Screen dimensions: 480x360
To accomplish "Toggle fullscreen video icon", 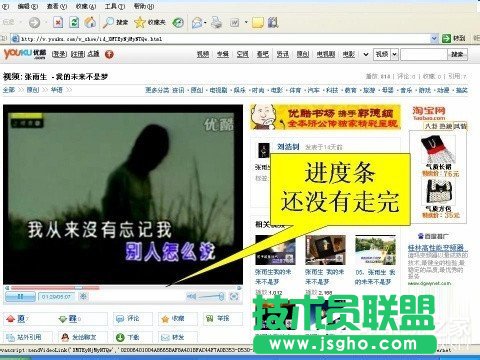I will [234, 296].
